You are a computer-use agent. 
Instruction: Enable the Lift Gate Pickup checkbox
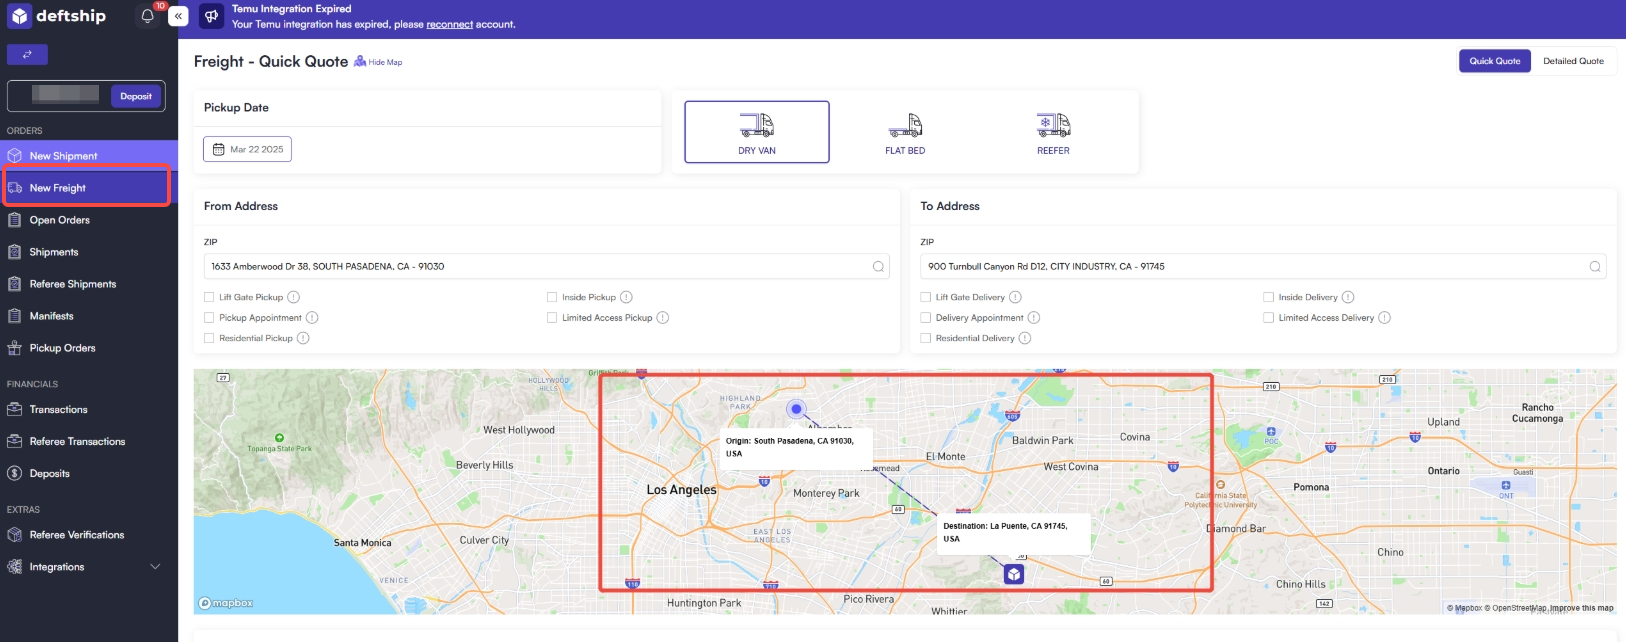[209, 297]
